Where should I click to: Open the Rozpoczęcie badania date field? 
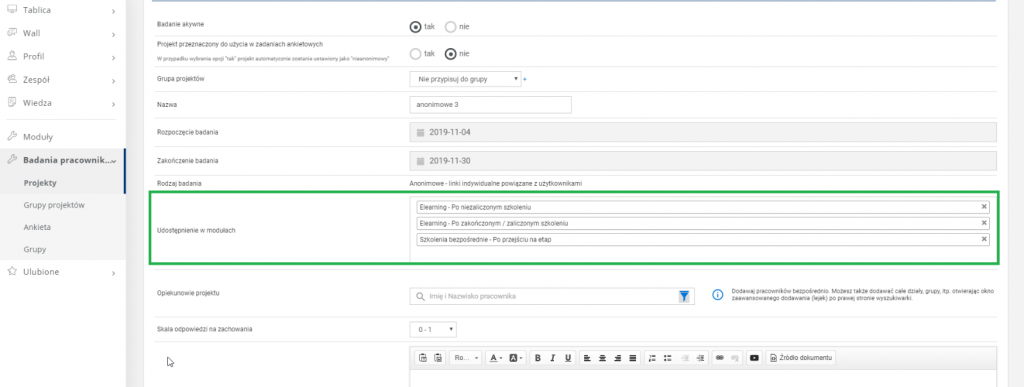(x=703, y=132)
